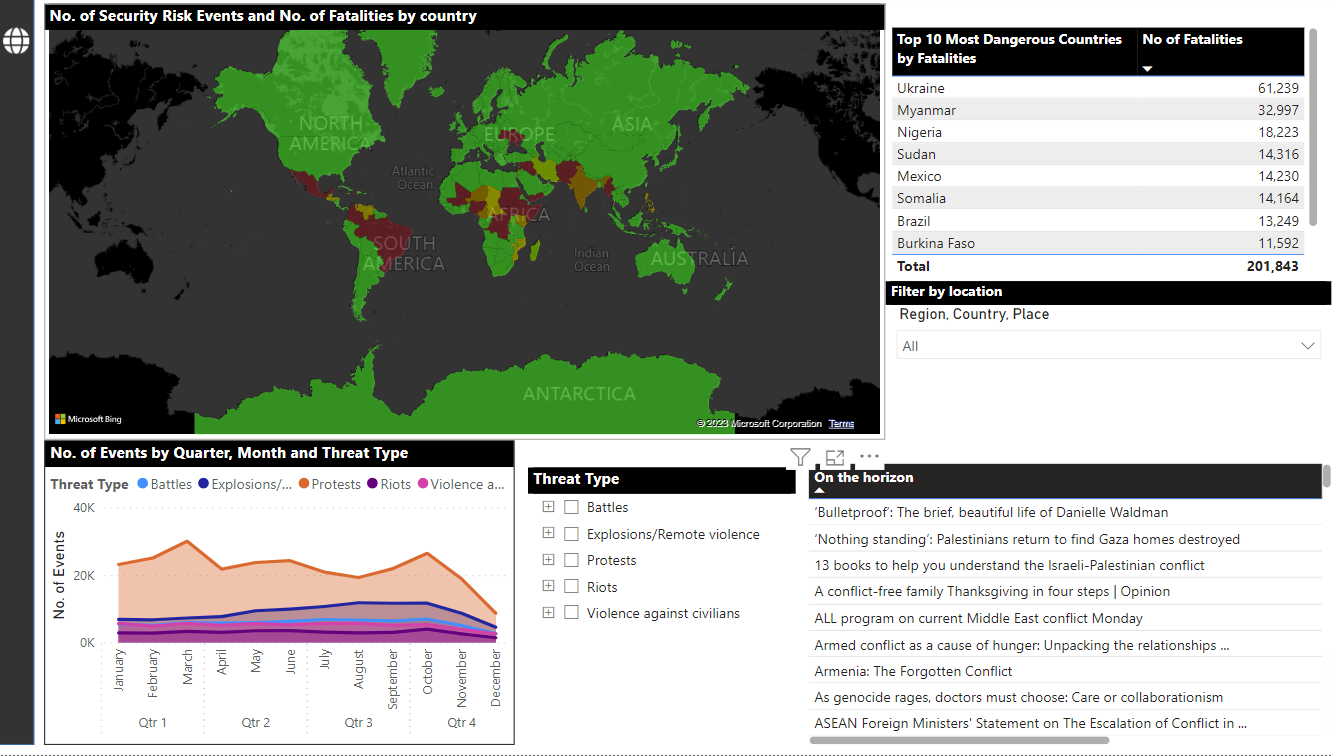This screenshot has width=1332, height=756.
Task: Click the Focus mode expand icon
Action: 835,458
